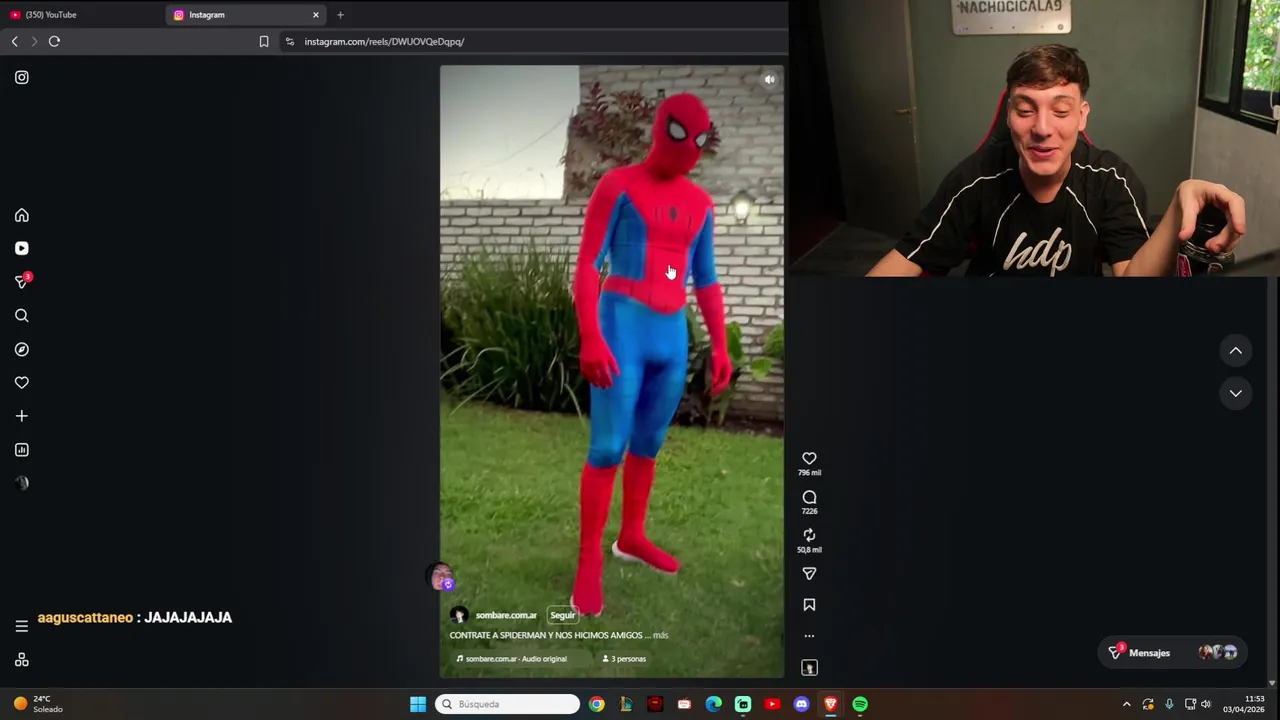Repost the reel with the repost icon

(809, 536)
